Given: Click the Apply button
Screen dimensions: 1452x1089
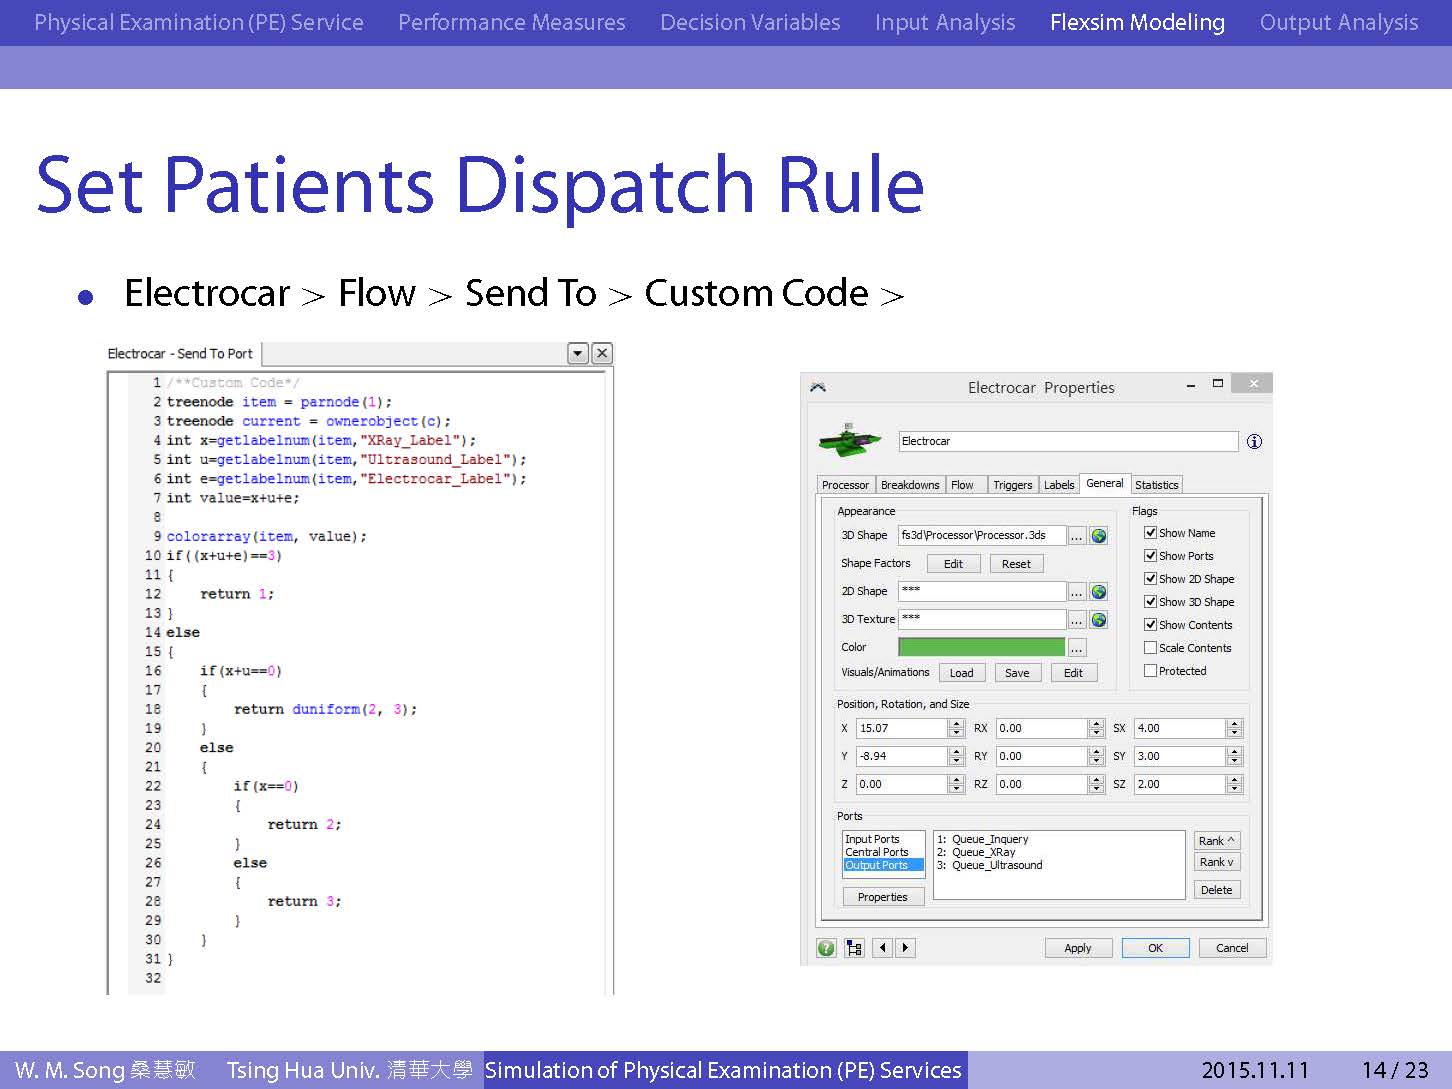Looking at the screenshot, I should pos(1078,948).
